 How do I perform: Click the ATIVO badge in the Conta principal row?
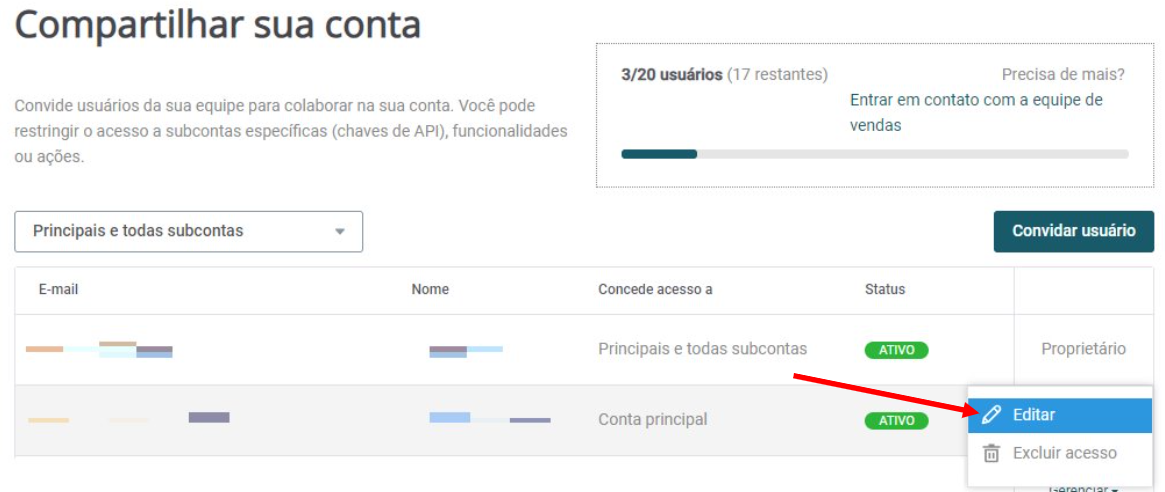(896, 421)
